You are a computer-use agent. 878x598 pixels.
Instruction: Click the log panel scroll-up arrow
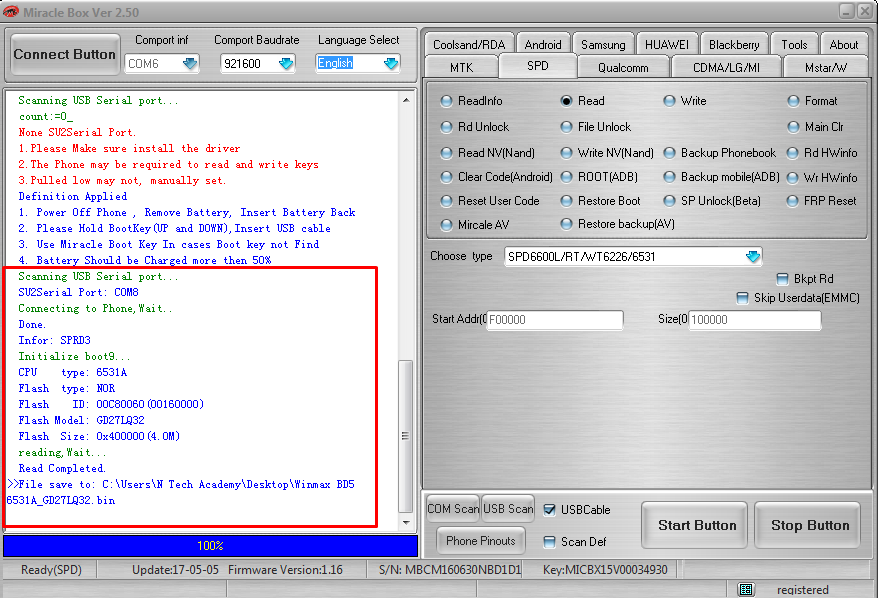(406, 100)
